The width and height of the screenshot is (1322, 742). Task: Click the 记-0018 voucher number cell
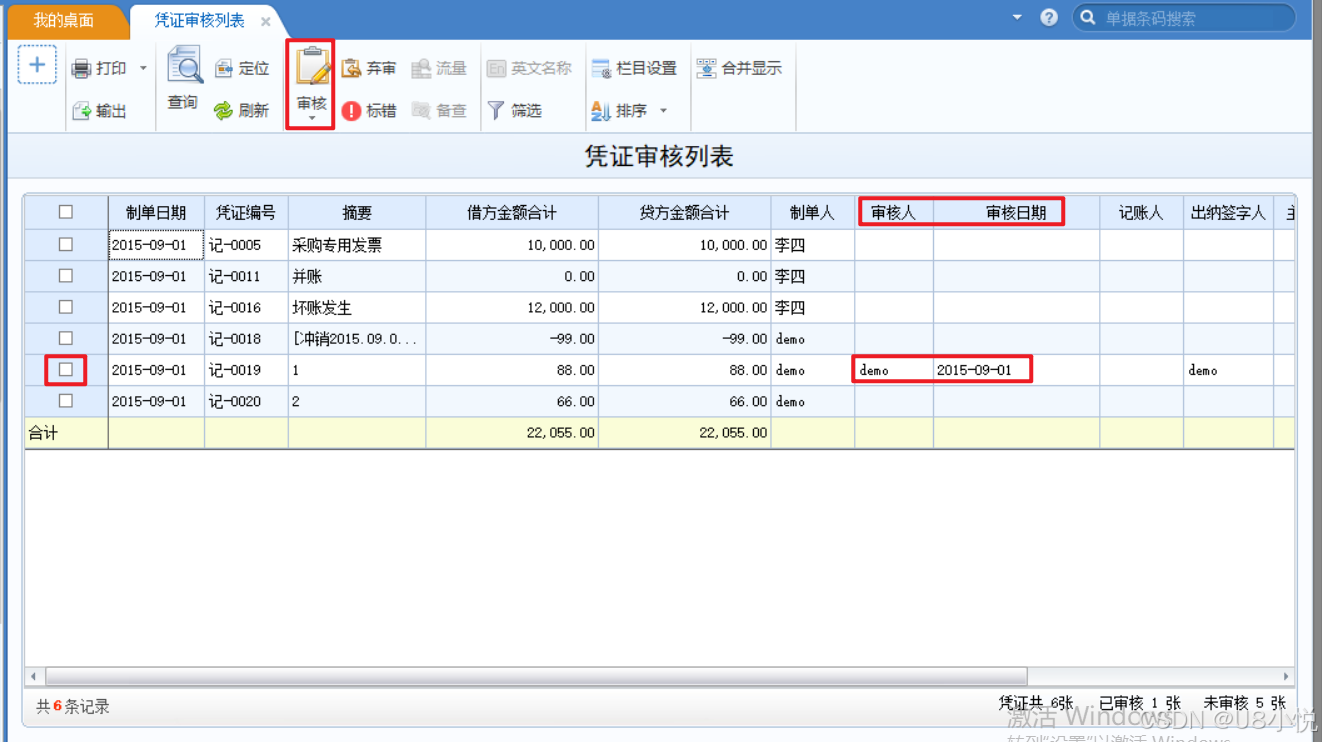246,339
